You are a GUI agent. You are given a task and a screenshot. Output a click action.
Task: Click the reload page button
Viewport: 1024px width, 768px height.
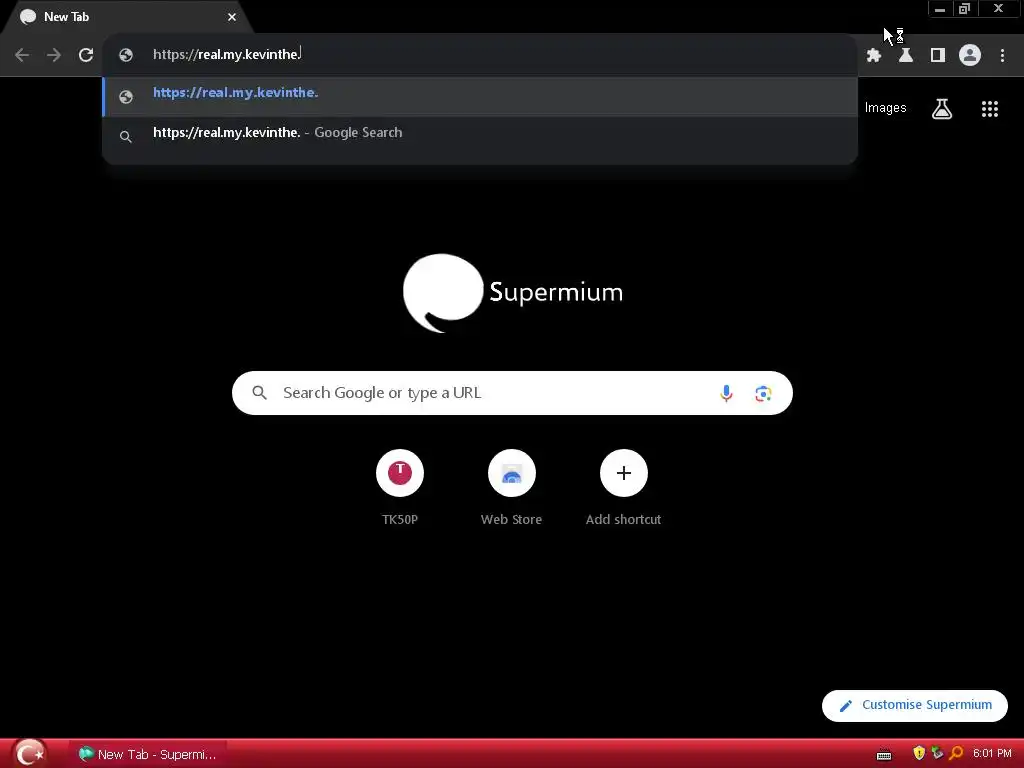point(86,55)
